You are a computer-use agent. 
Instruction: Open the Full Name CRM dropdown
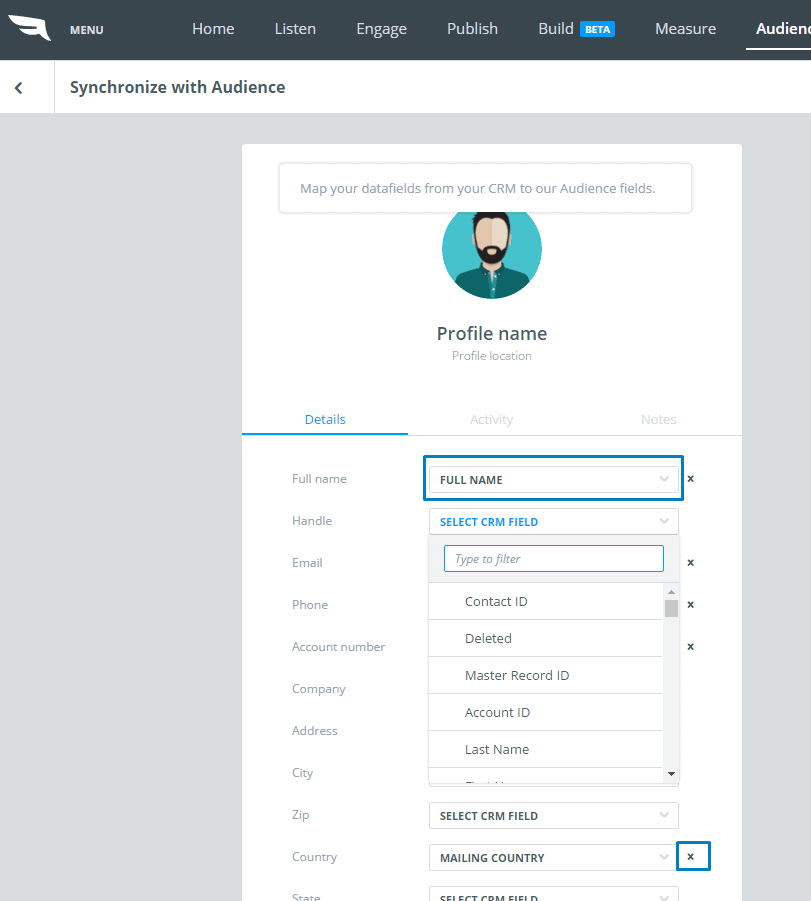(554, 479)
